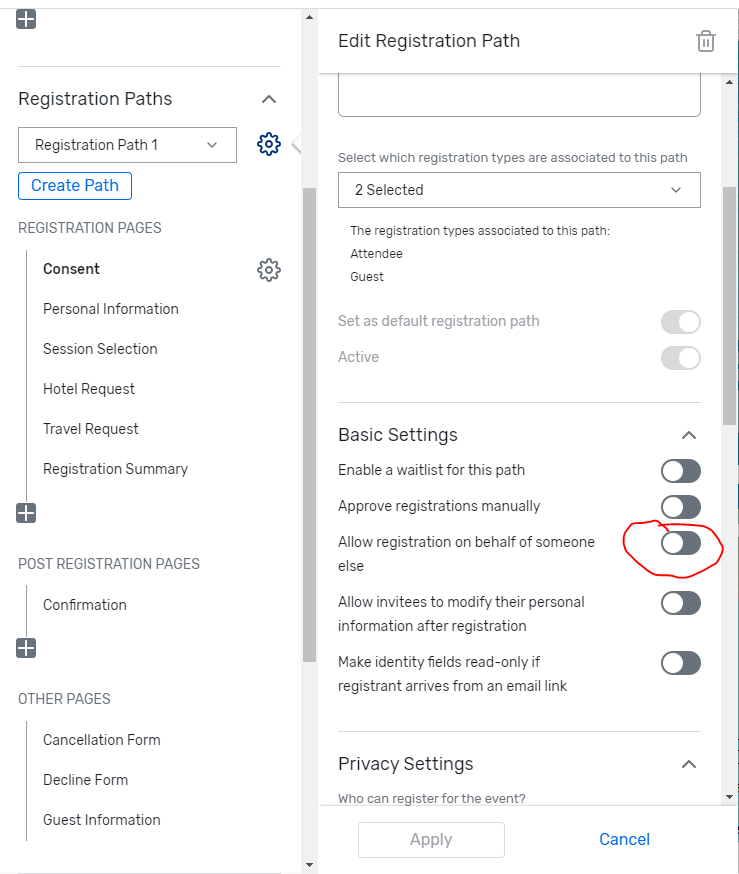This screenshot has height=874, width=739.
Task: Open Consent page gear settings
Action: pyautogui.click(x=269, y=270)
